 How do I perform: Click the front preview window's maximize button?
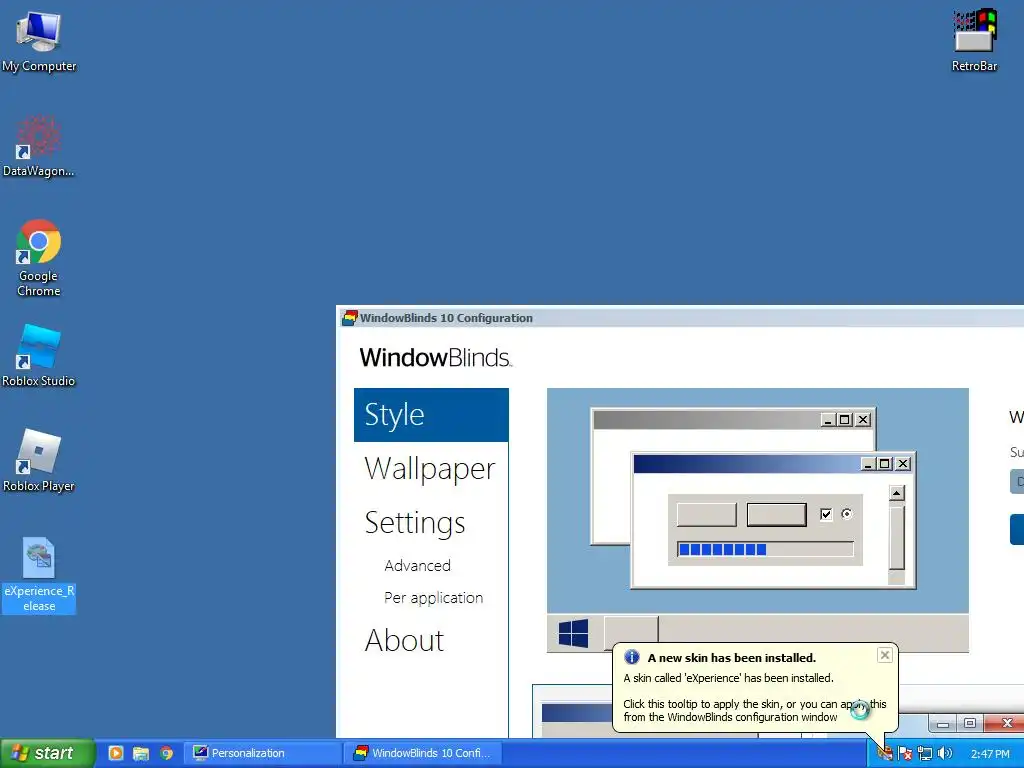pyautogui.click(x=885, y=464)
